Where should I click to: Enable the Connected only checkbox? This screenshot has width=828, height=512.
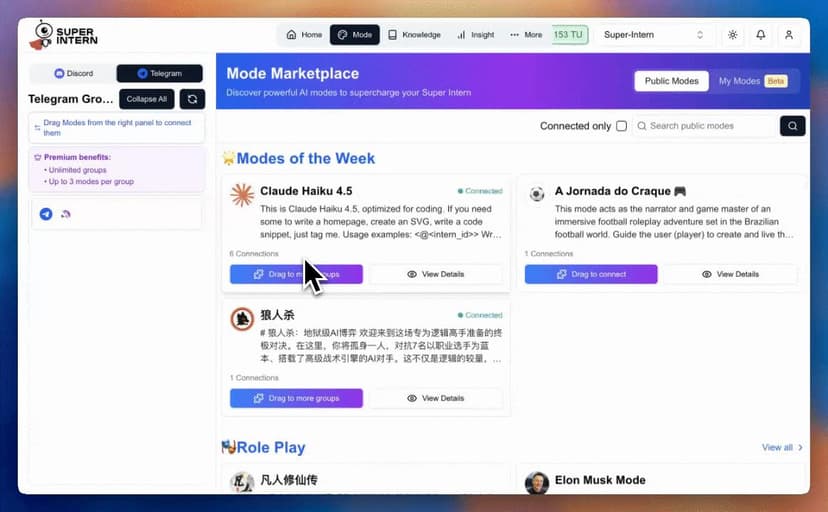tap(621, 126)
